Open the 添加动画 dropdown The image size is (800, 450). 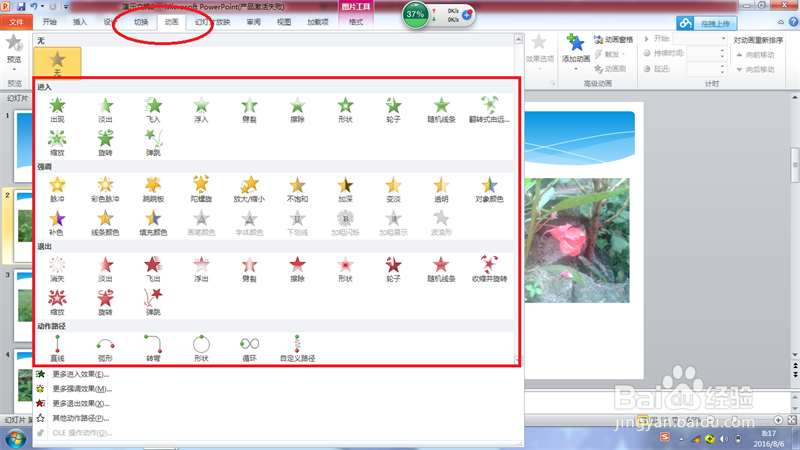click(576, 54)
